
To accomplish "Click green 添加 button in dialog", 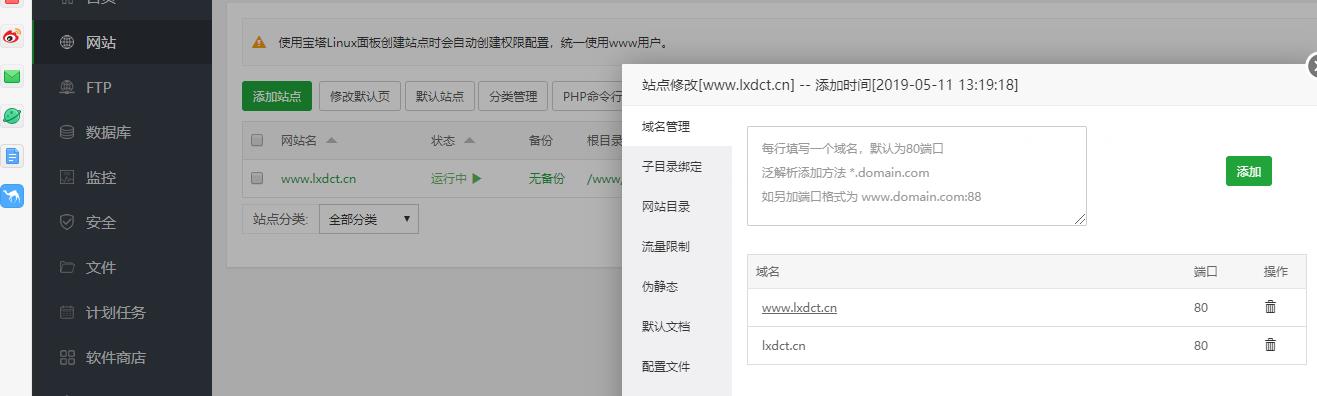I will [x=1248, y=171].
